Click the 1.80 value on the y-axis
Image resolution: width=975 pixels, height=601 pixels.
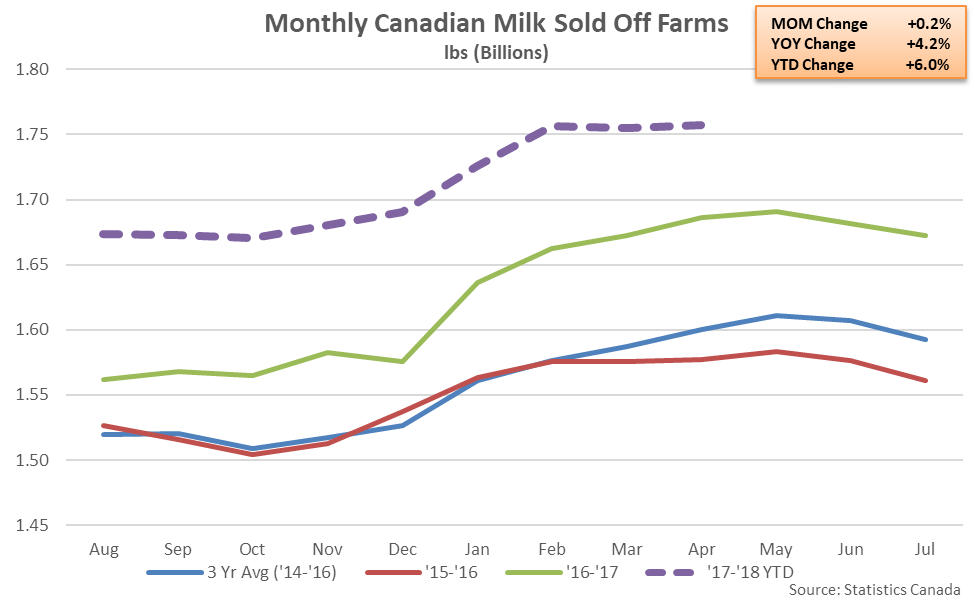click(x=34, y=70)
